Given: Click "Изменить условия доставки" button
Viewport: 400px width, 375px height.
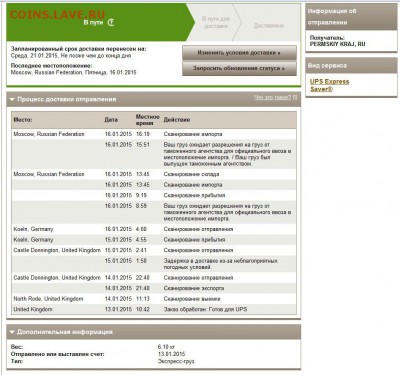Looking at the screenshot, I should click(x=239, y=53).
